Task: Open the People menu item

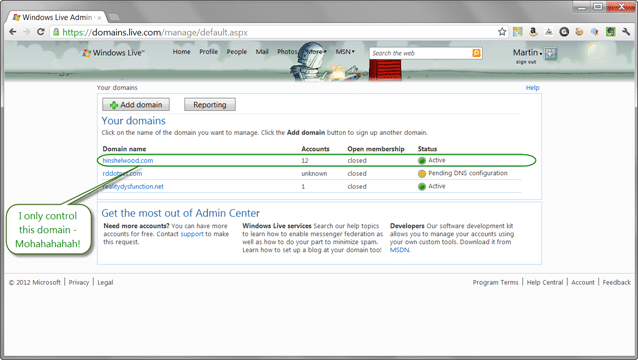Action: [x=237, y=52]
